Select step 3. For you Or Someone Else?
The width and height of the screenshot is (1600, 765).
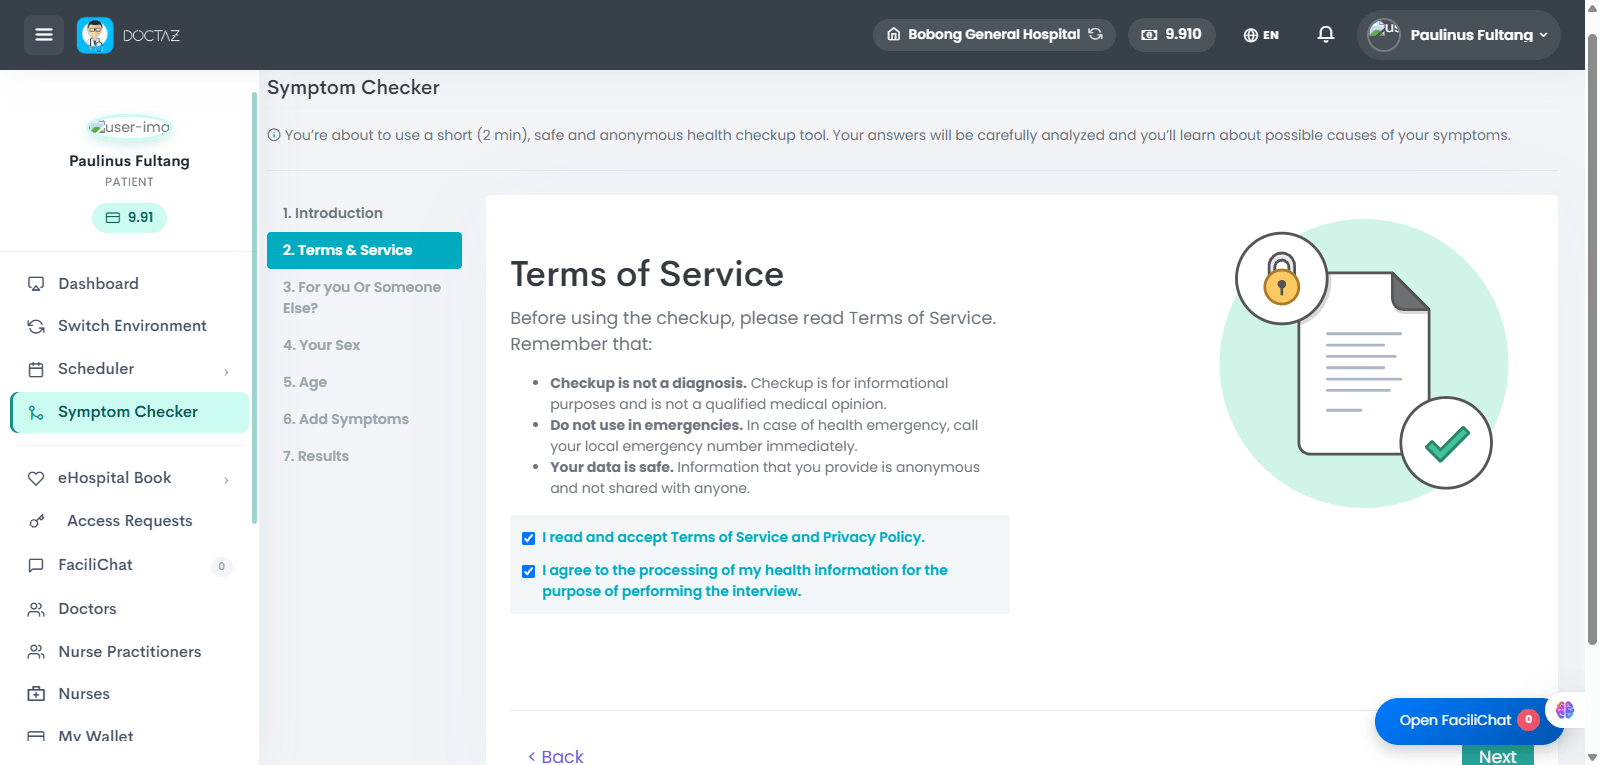[x=364, y=298]
